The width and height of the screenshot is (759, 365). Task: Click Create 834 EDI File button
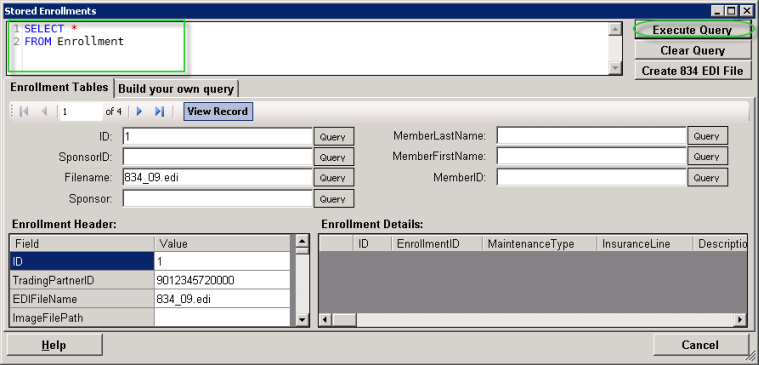click(692, 71)
